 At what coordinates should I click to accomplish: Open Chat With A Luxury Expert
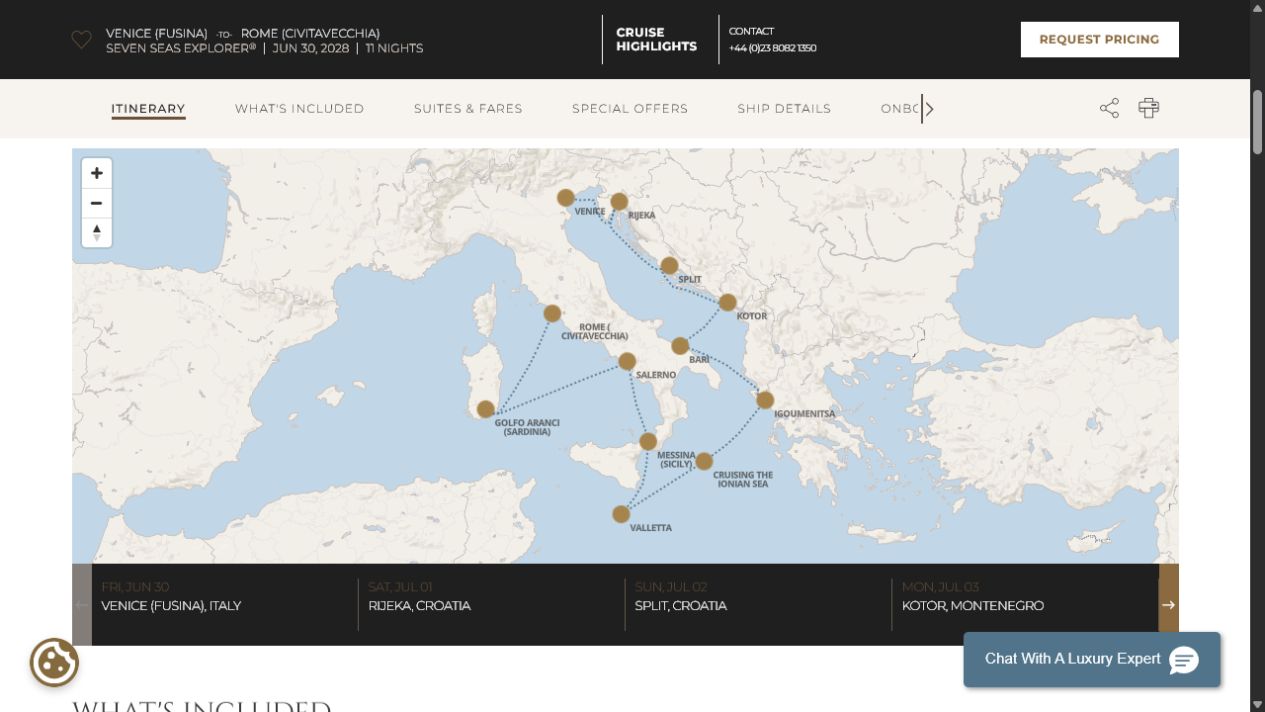(1092, 659)
